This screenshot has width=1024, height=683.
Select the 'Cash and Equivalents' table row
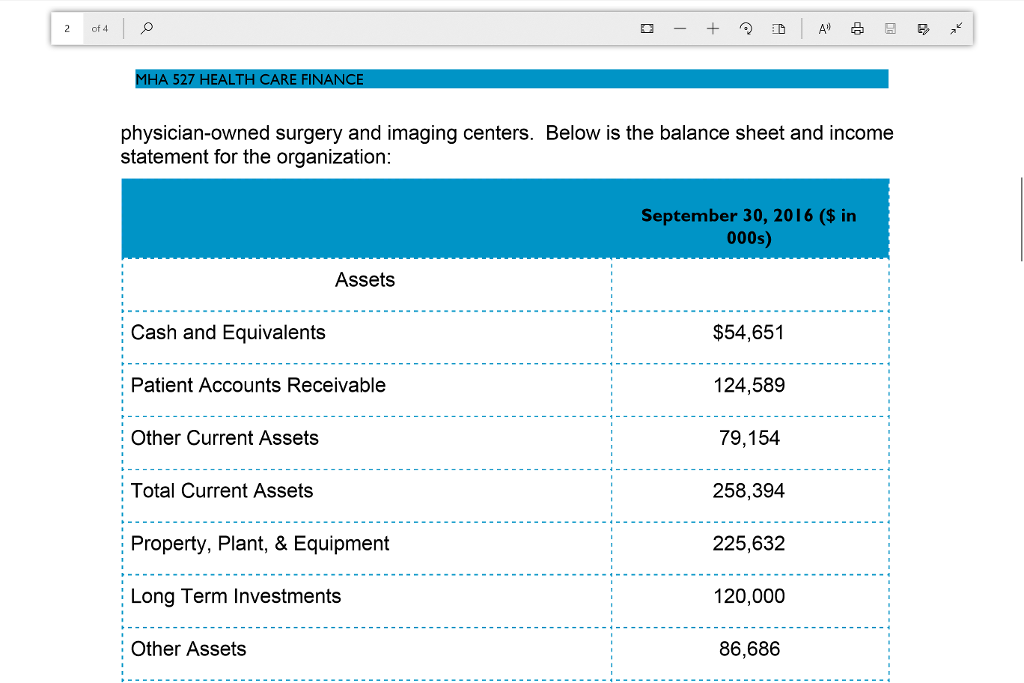click(227, 332)
